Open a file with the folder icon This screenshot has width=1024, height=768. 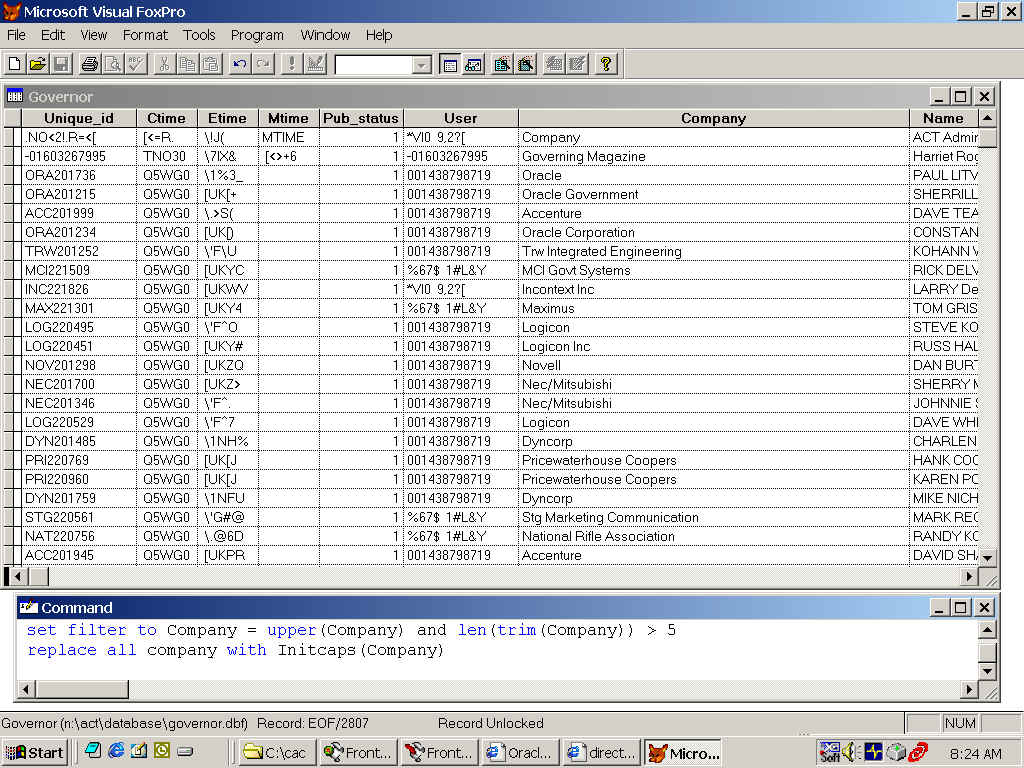38,64
